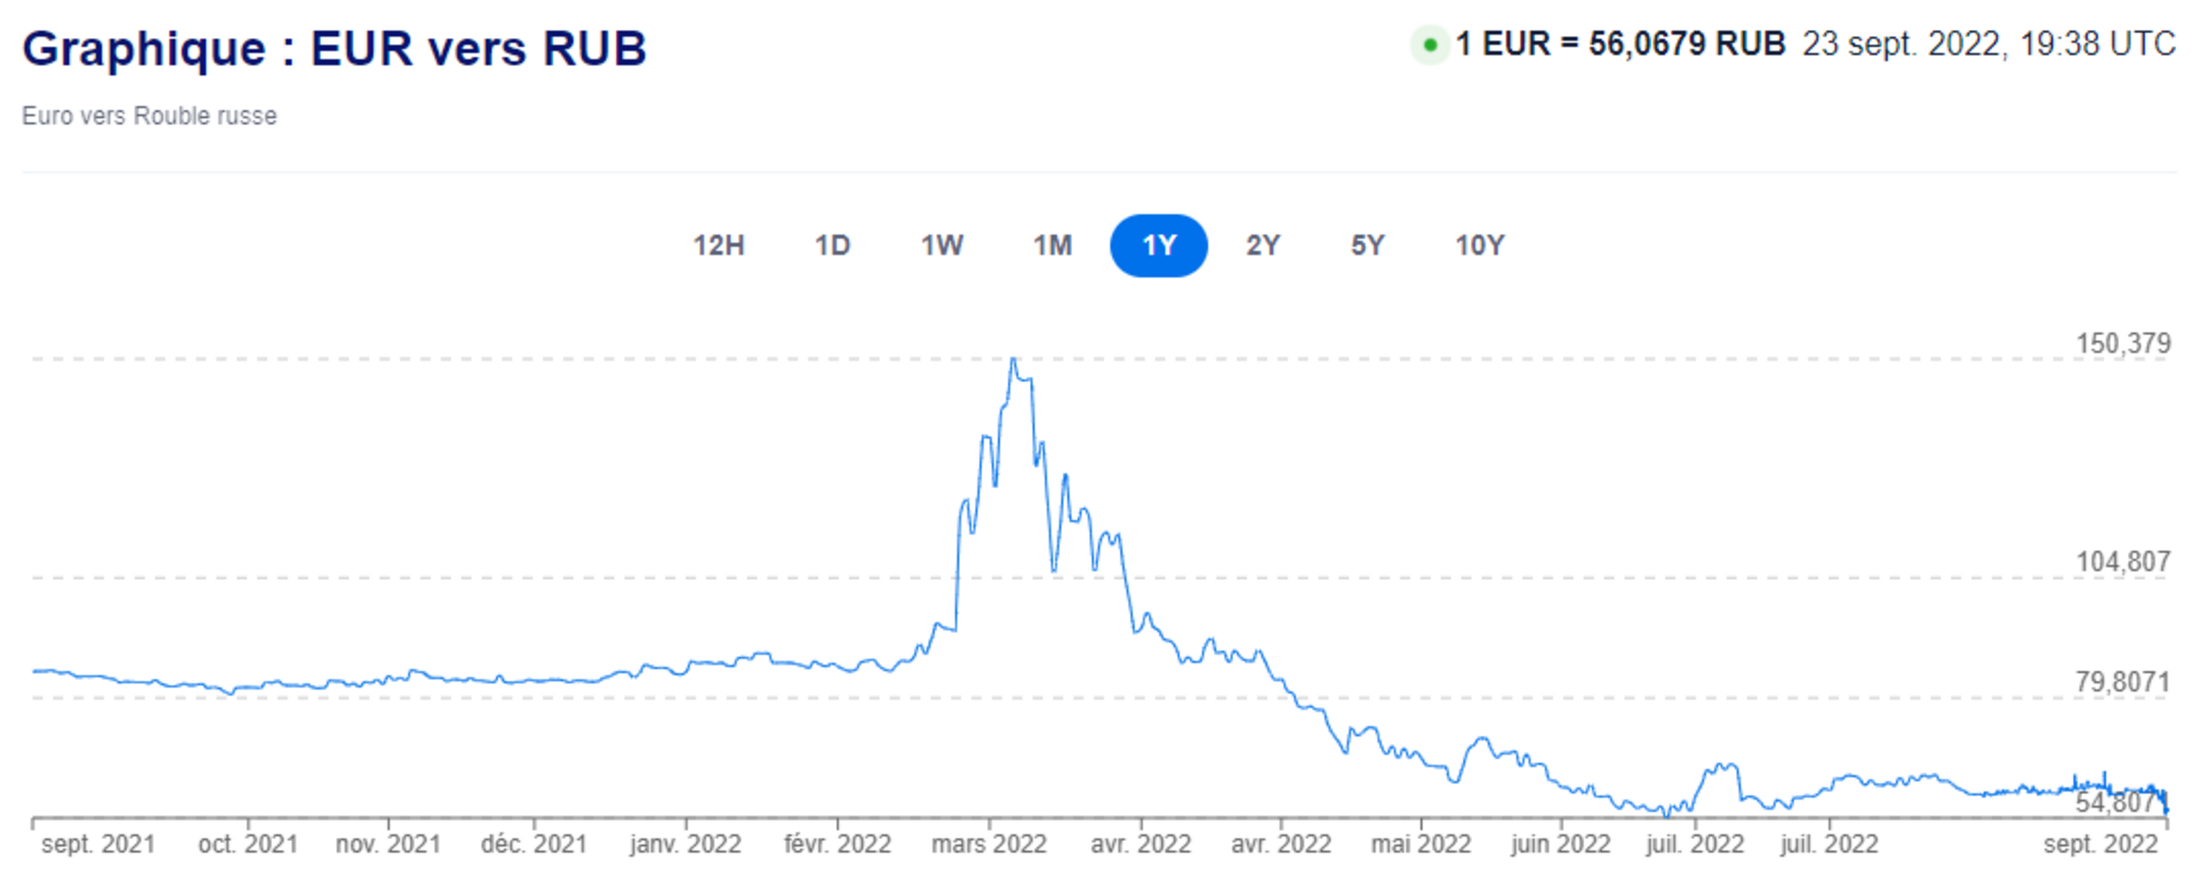Screen dimensions: 2200x871
Task: Switch chart to 1D range
Action: [x=832, y=245]
